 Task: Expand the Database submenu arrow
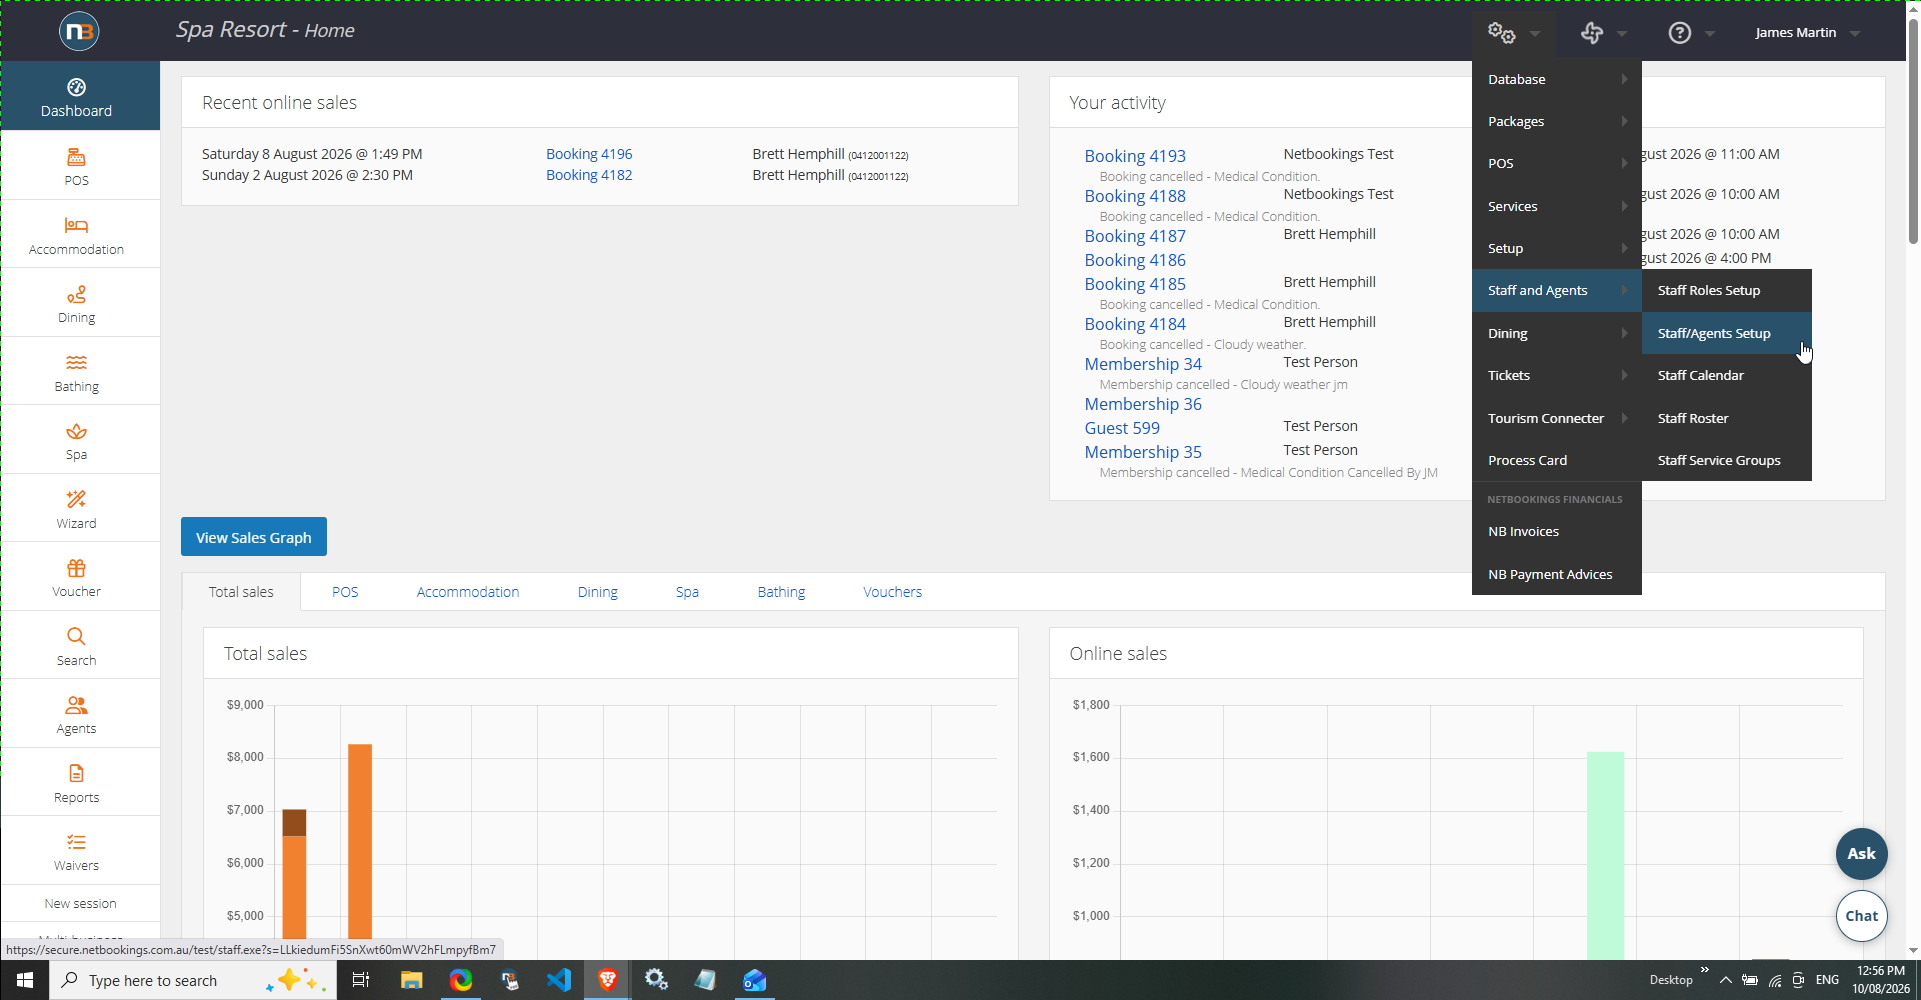tap(1624, 79)
